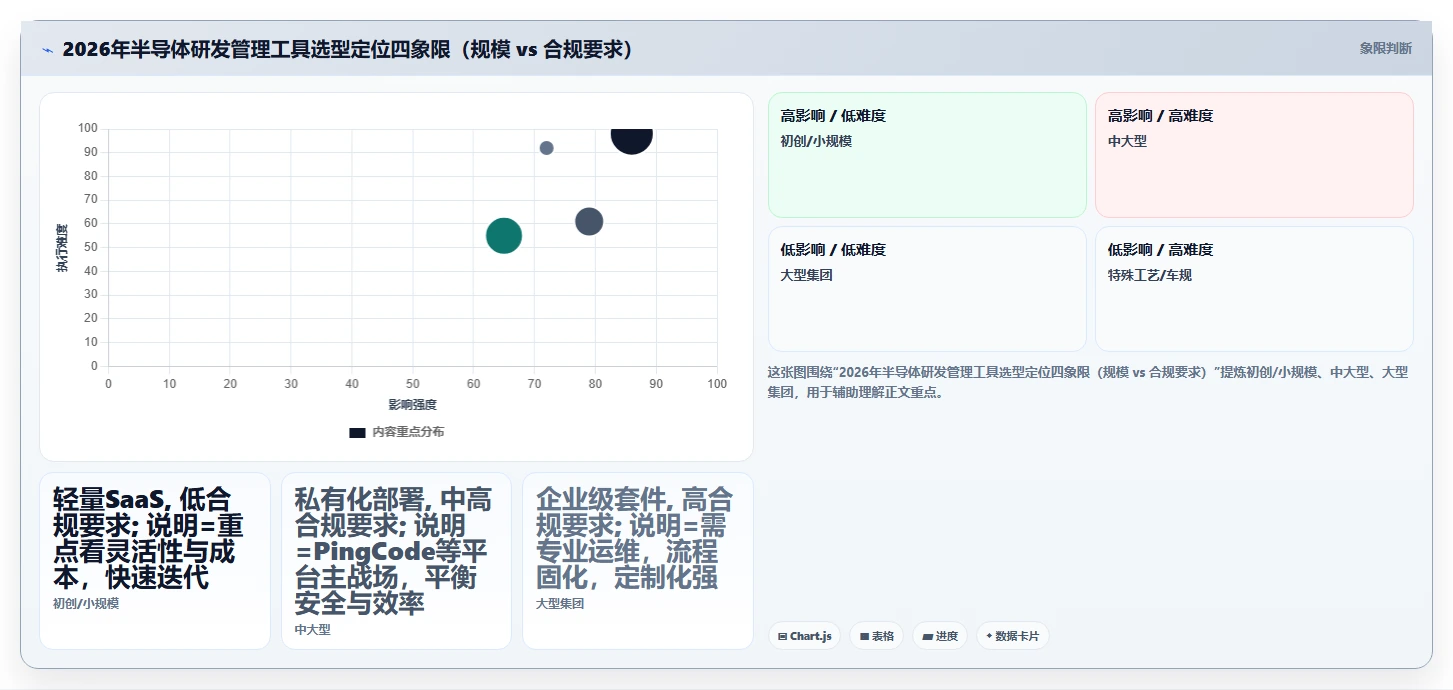Click the 数据卡片 tag chip

(x=1013, y=636)
